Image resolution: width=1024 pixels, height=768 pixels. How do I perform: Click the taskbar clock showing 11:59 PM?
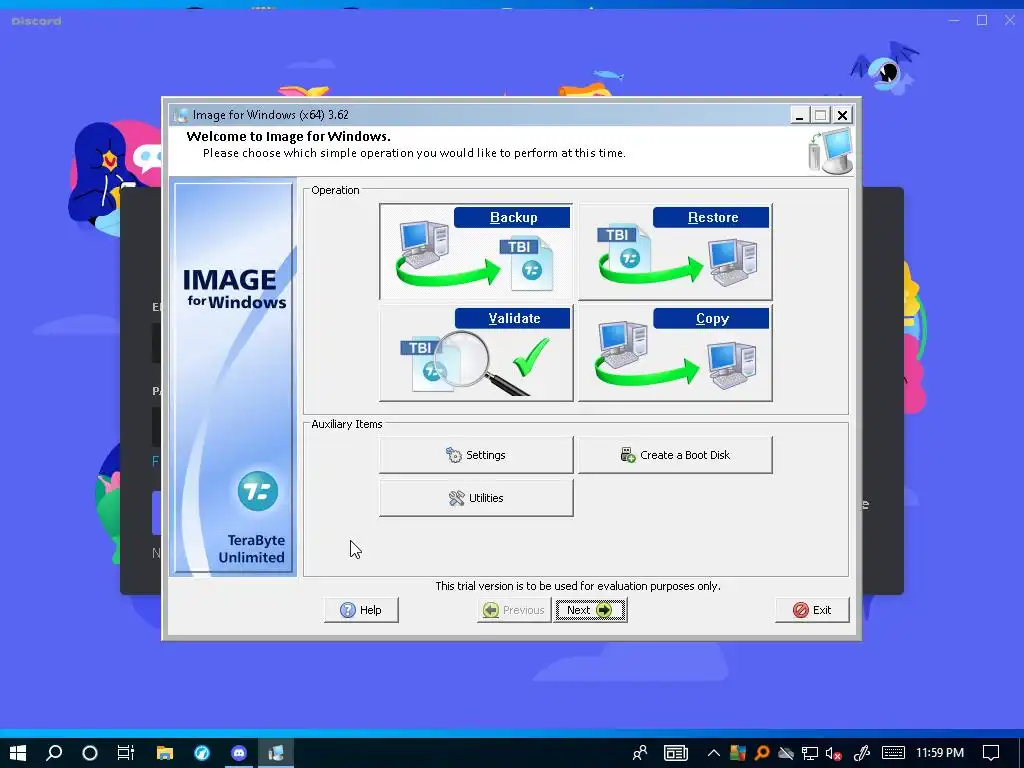click(x=940, y=753)
